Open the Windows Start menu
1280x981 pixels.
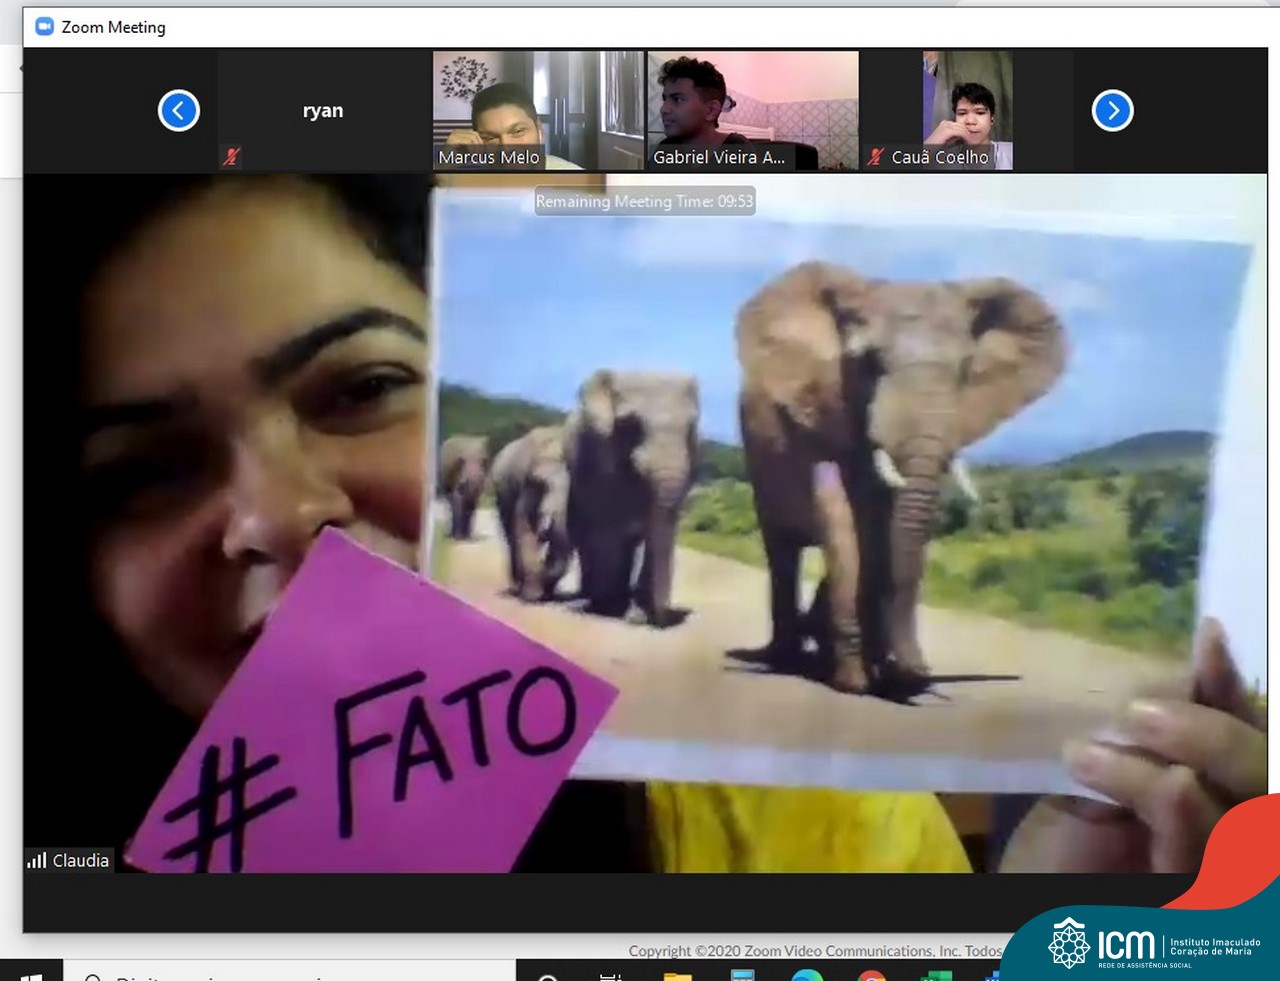pyautogui.click(x=31, y=975)
